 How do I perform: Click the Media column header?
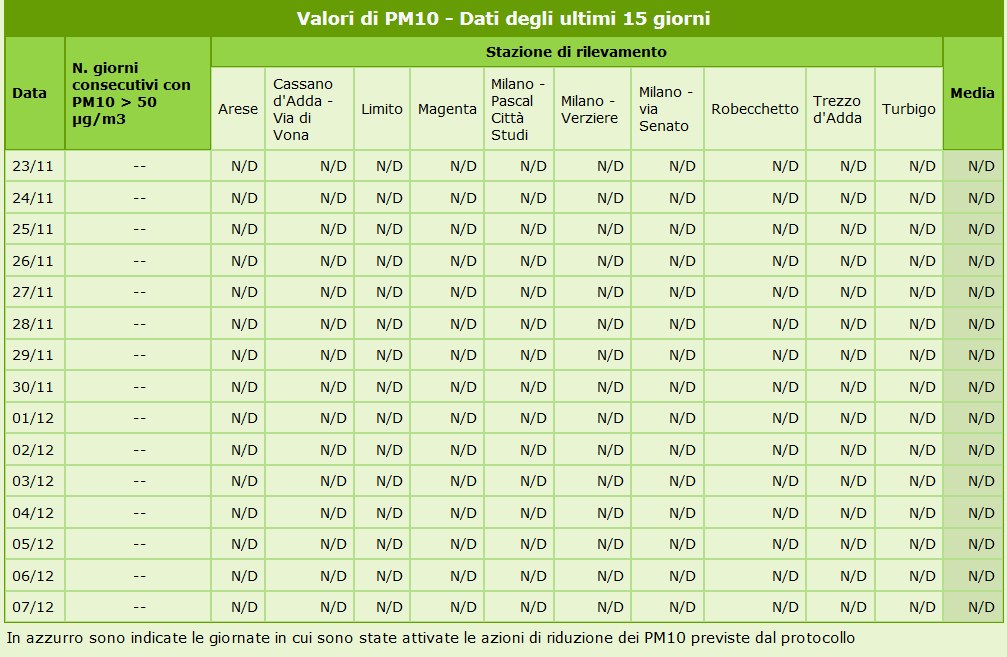pyautogui.click(x=972, y=93)
